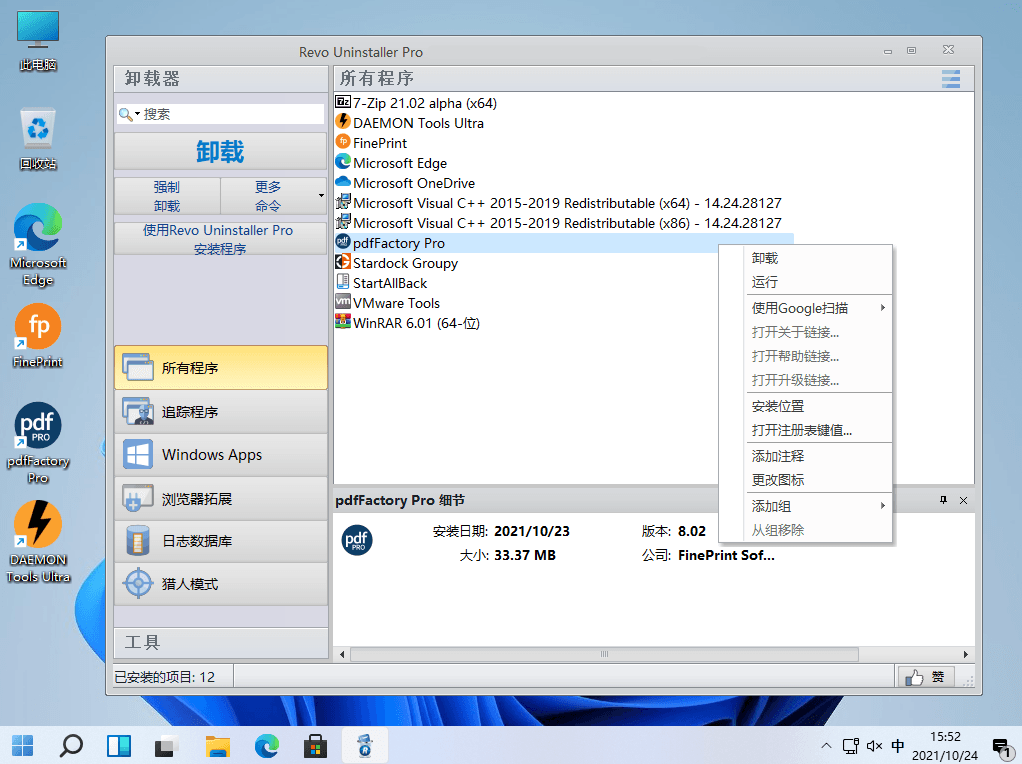Click the 中 input method indicator

898,746
